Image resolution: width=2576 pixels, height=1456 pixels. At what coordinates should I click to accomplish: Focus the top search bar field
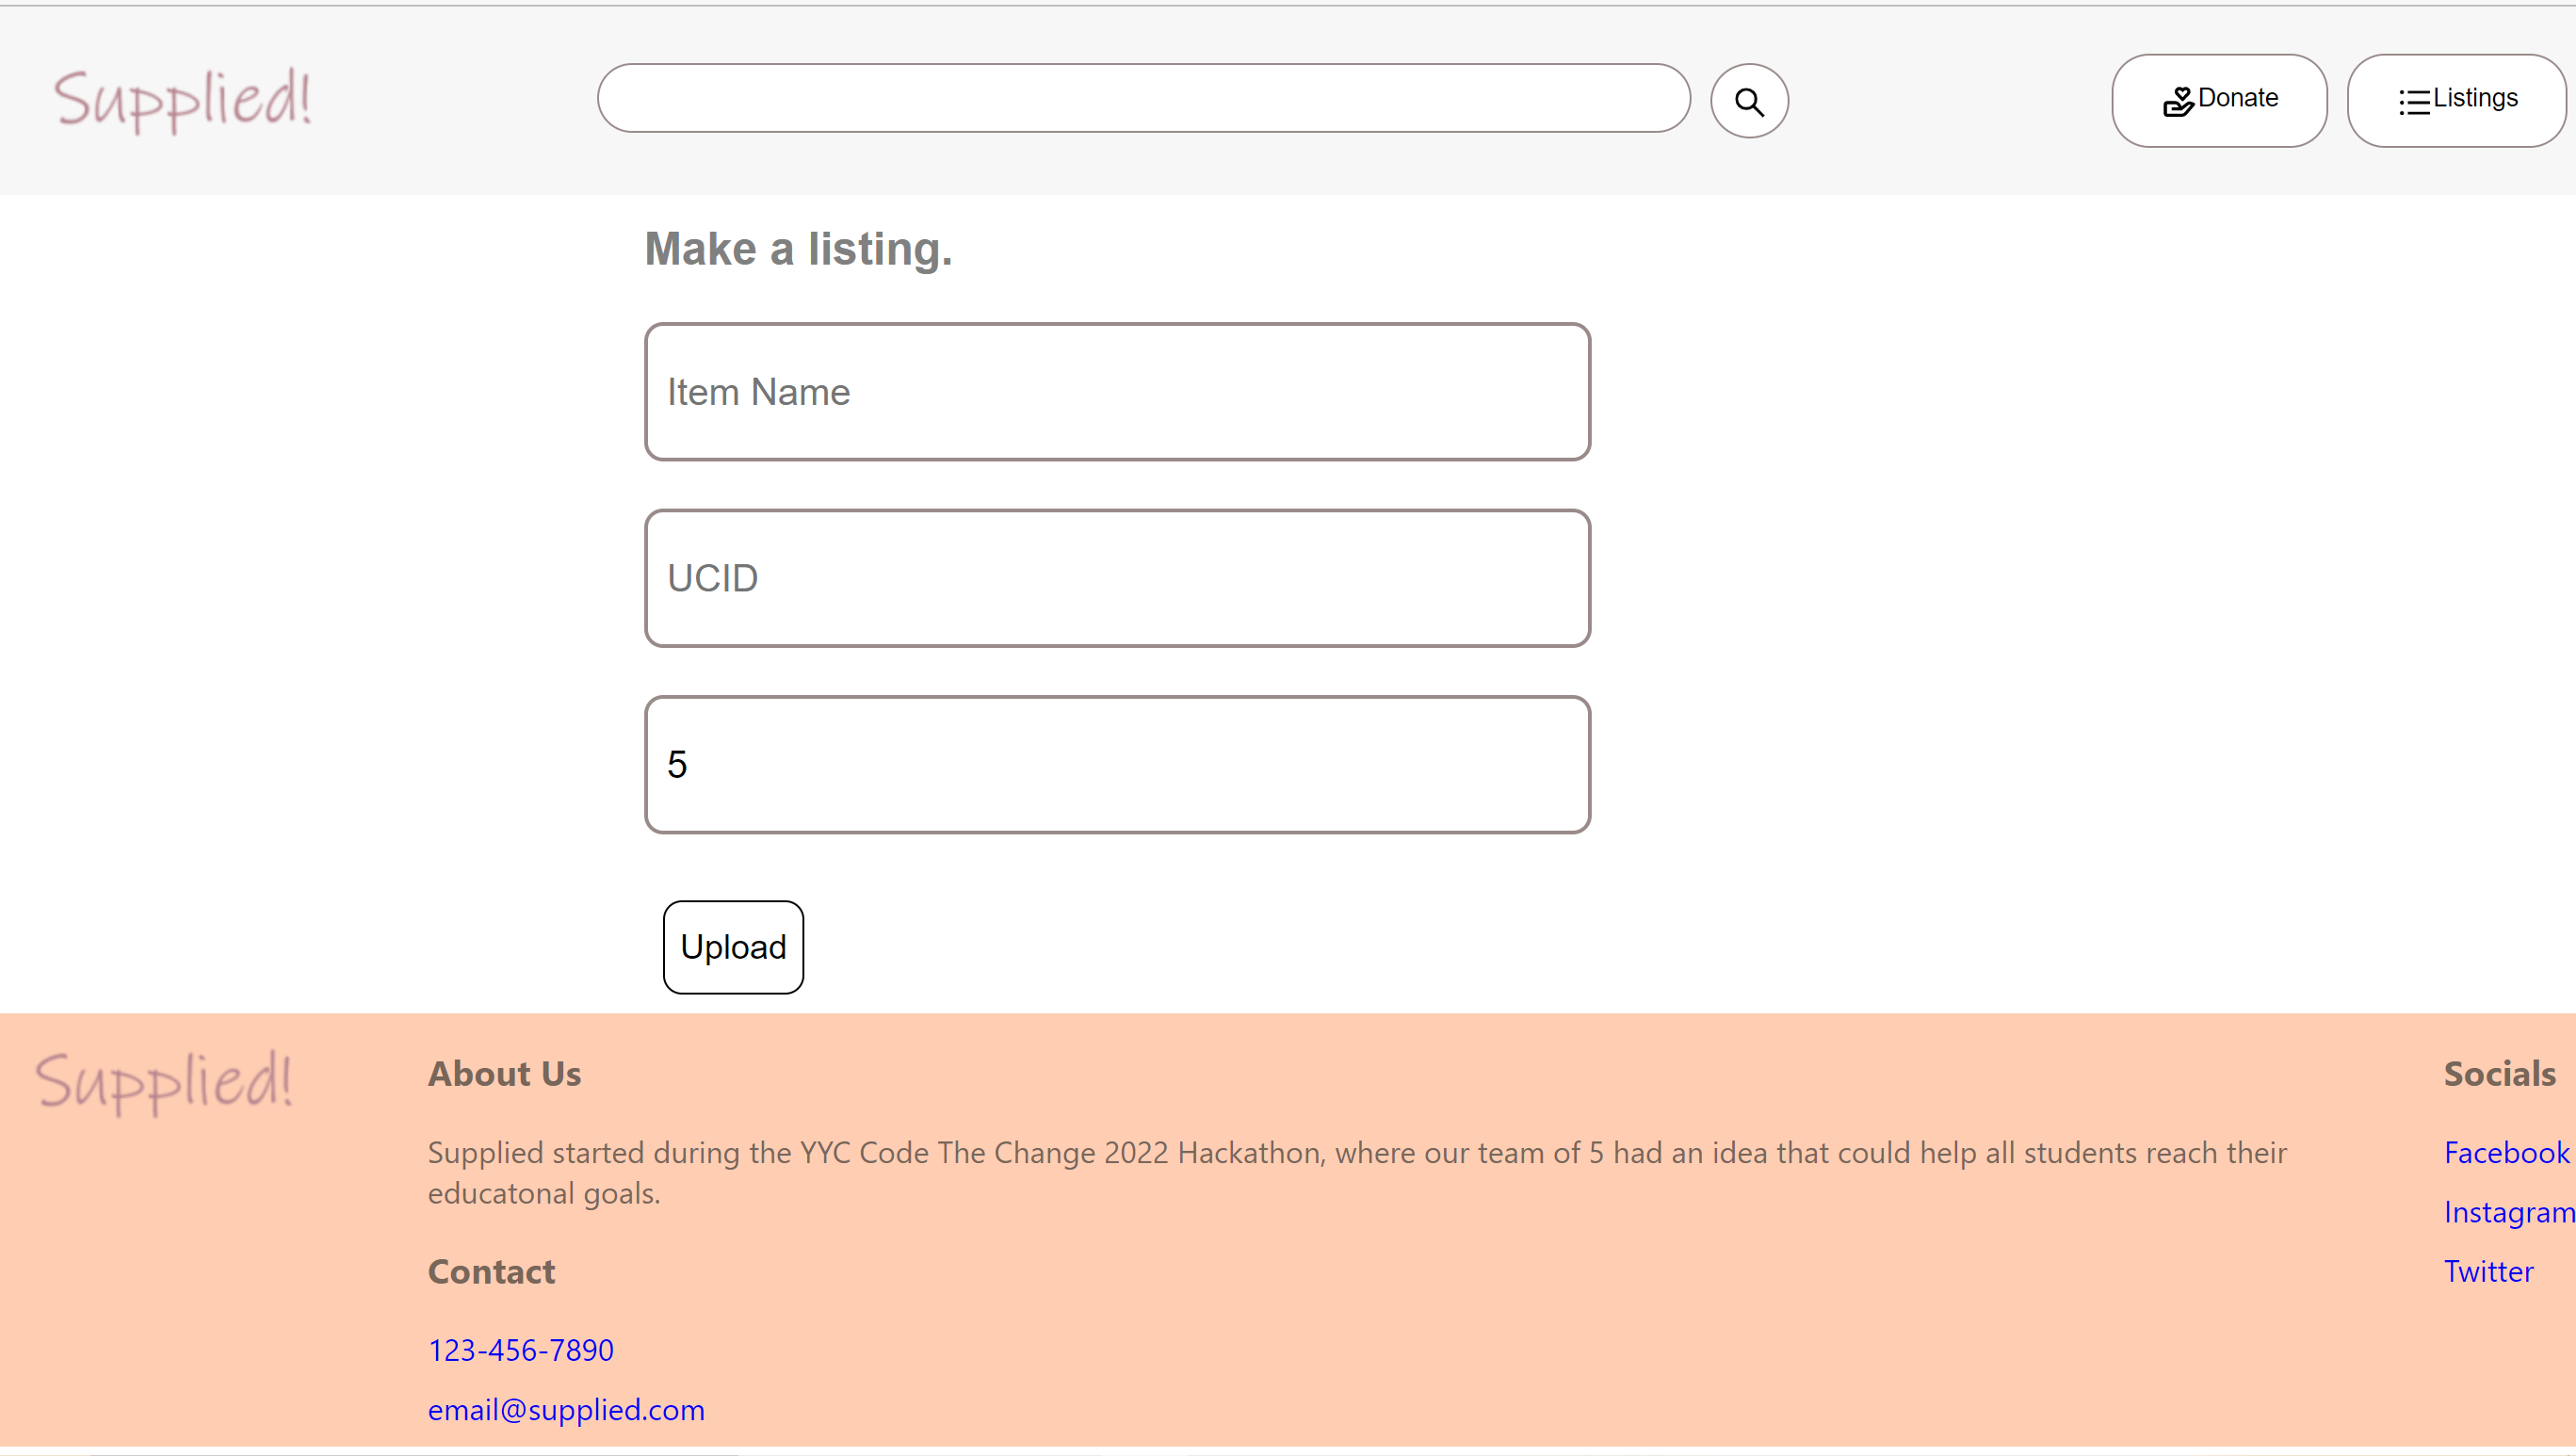click(1143, 98)
